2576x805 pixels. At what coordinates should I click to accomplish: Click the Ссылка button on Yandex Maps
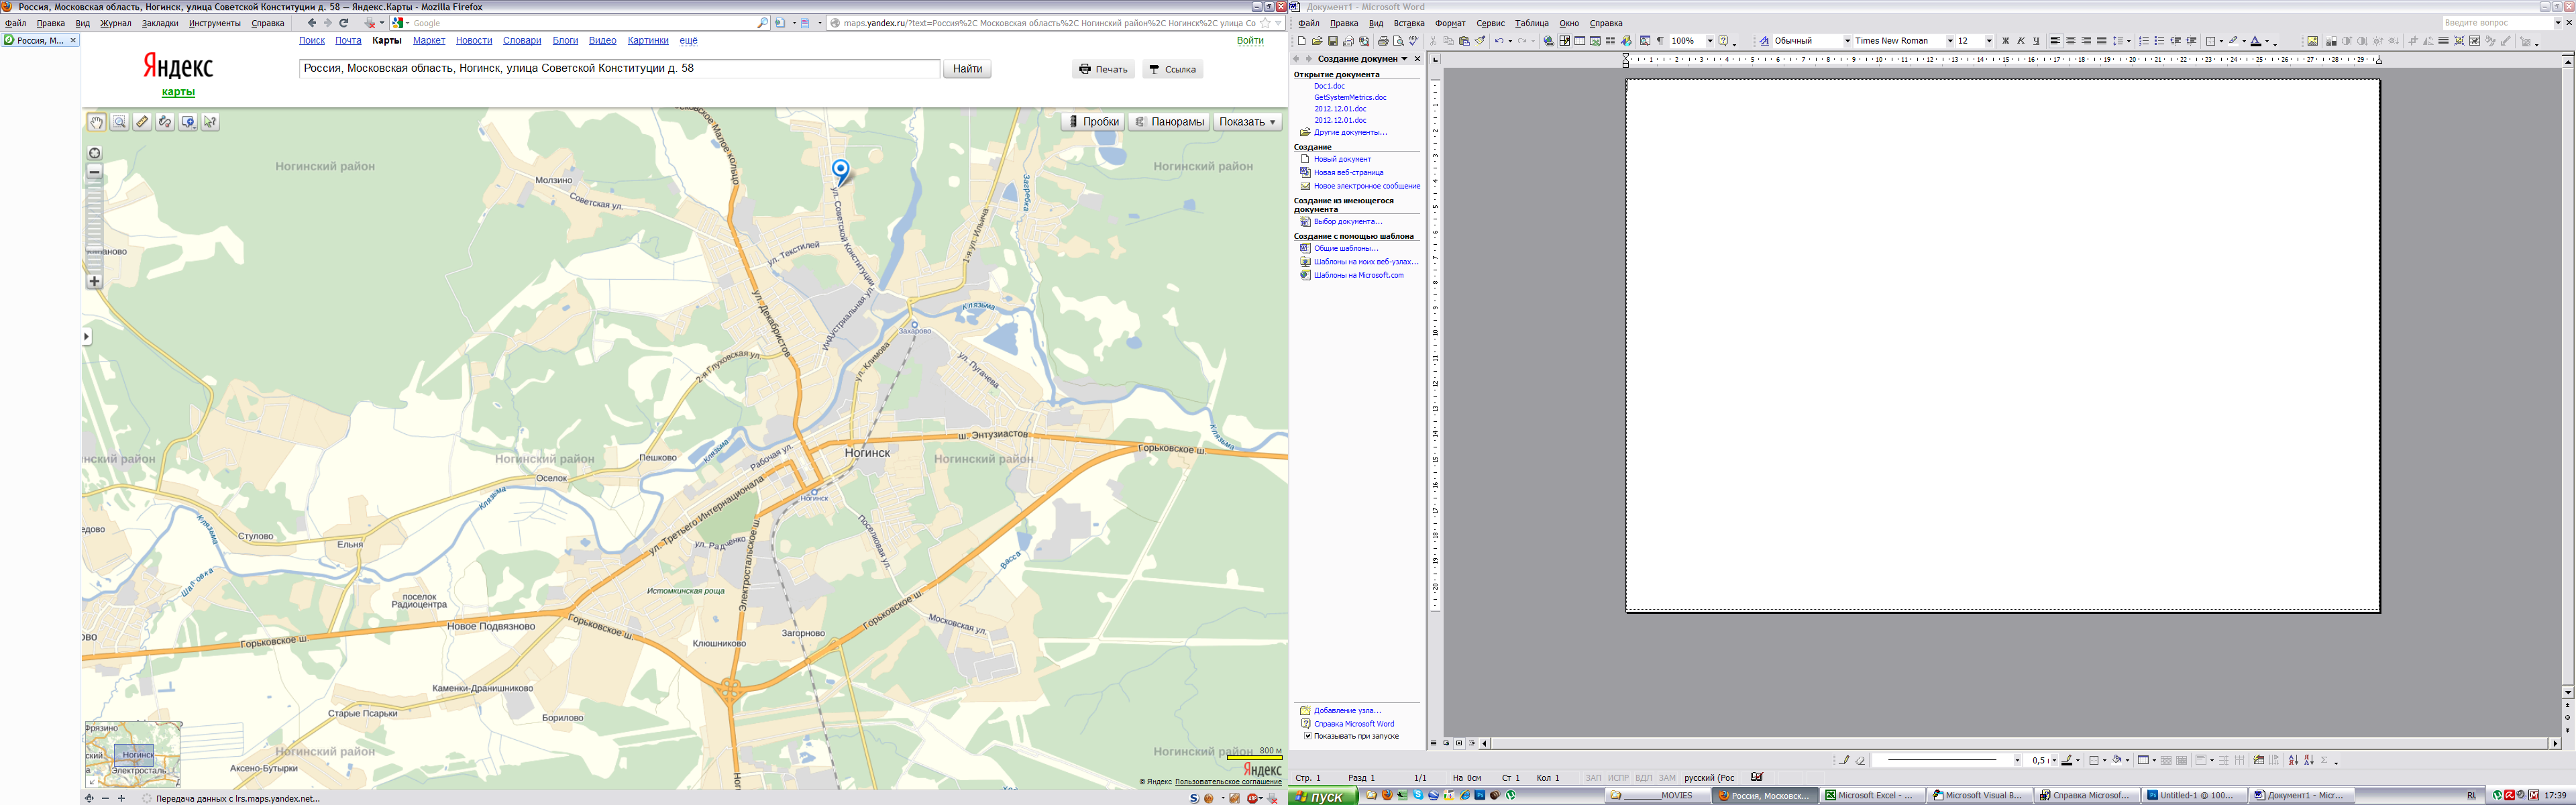point(1172,69)
